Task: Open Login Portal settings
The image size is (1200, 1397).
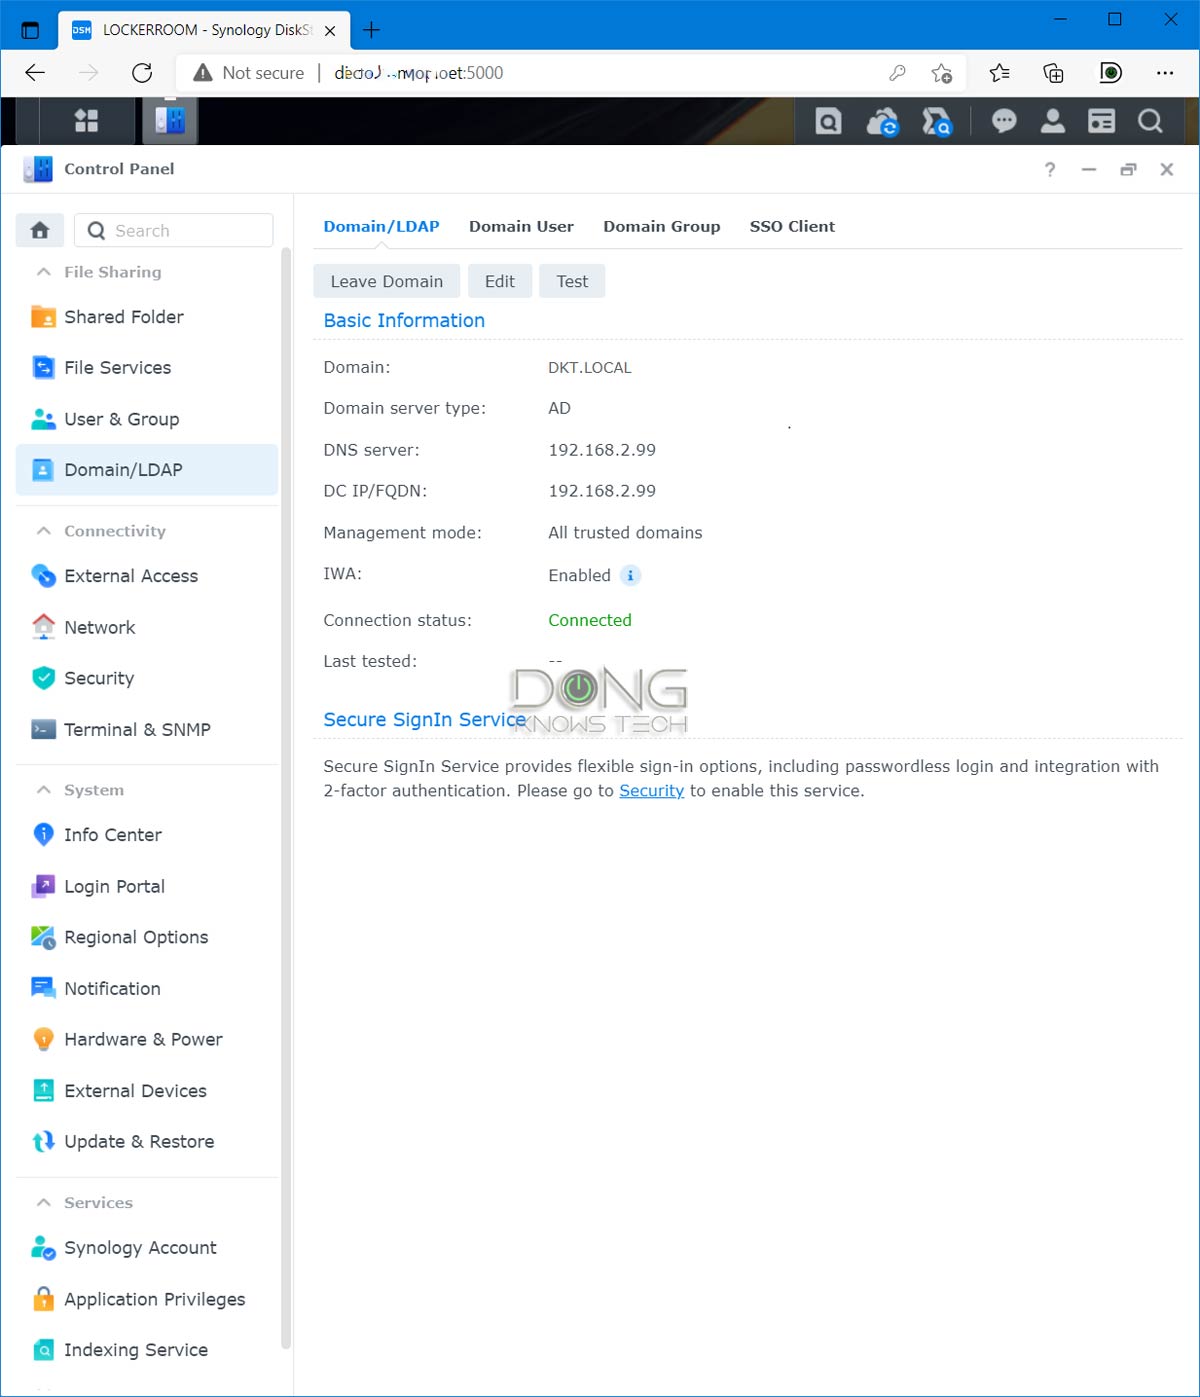Action: click(147, 886)
